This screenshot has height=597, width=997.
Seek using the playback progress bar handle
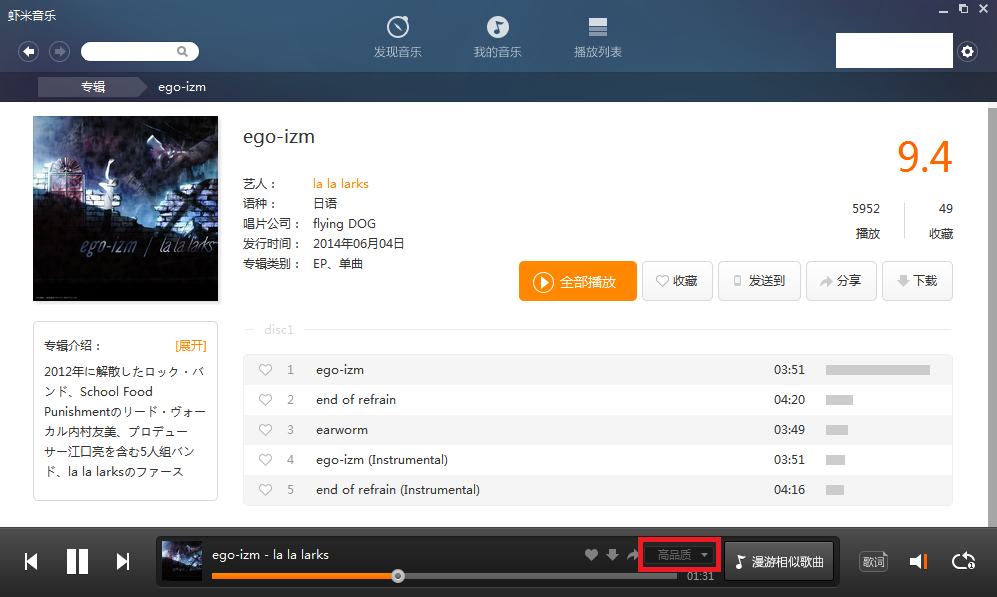point(398,576)
